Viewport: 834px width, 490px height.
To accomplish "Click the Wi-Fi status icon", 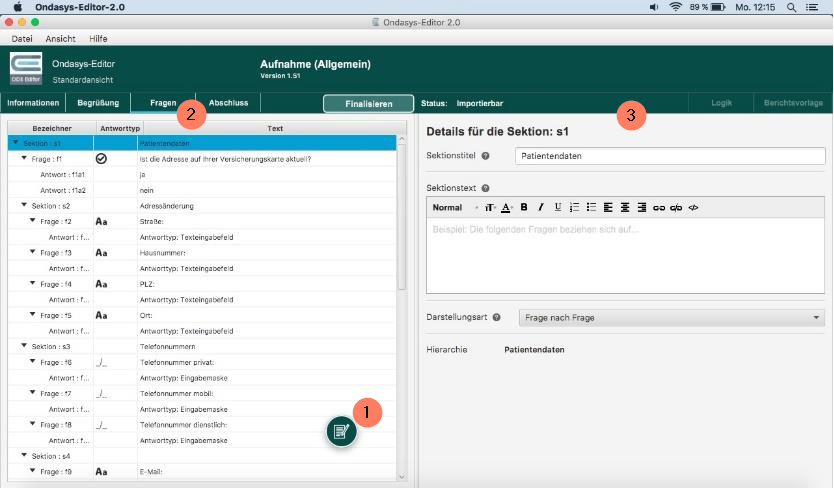I will click(675, 7).
